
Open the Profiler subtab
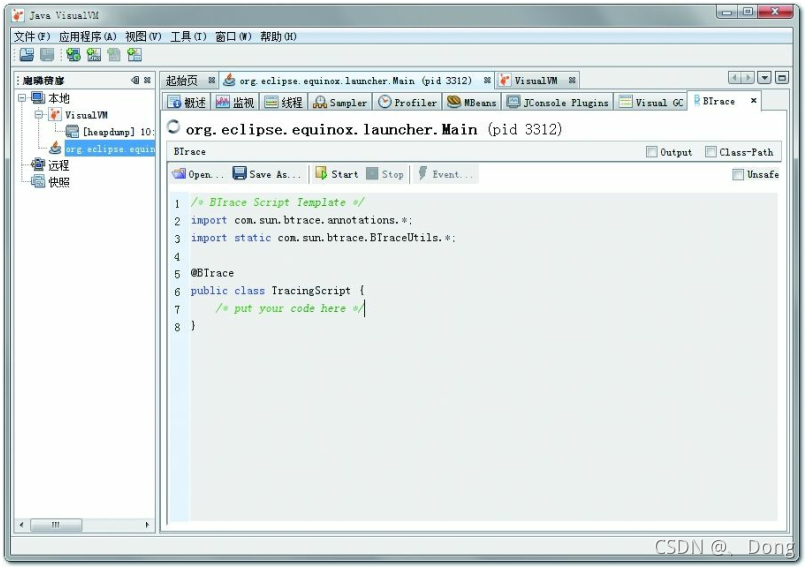(x=408, y=102)
